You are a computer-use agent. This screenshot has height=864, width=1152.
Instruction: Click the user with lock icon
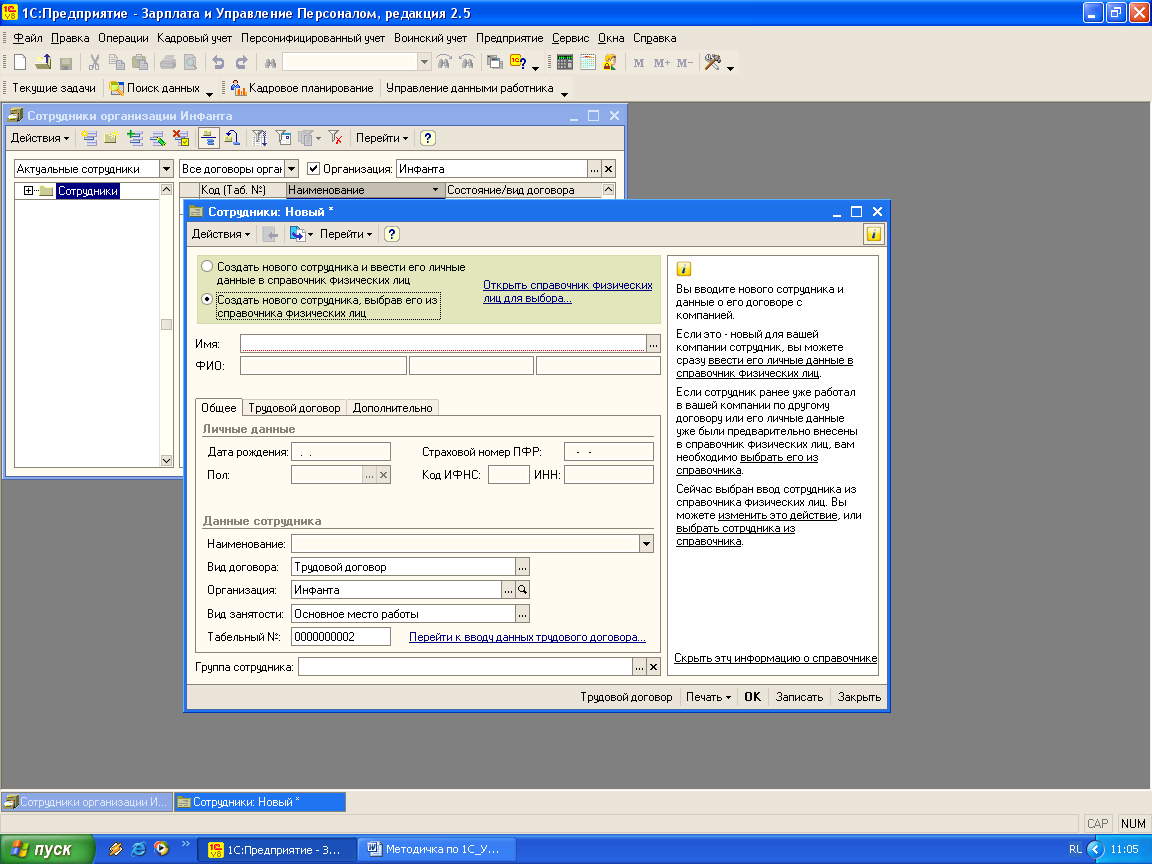[x=610, y=62]
